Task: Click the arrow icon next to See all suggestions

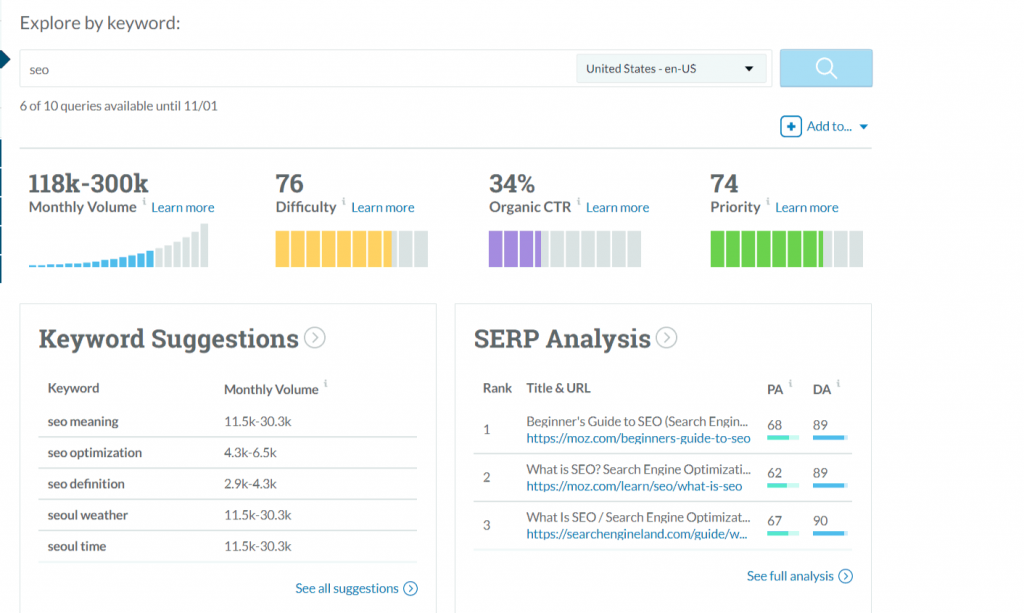Action: 410,588
